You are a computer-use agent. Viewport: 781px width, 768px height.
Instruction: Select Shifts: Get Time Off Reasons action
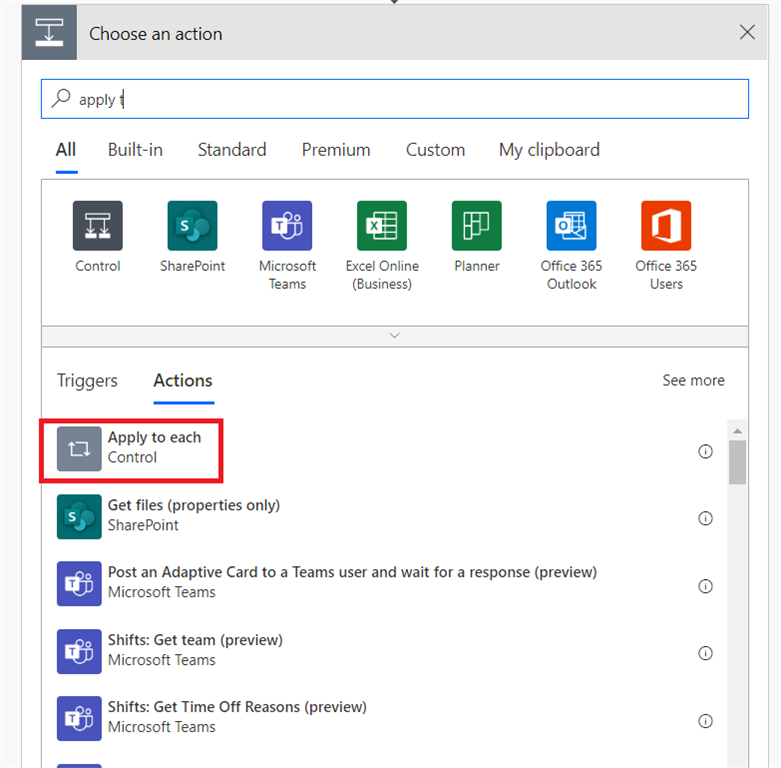click(x=385, y=719)
